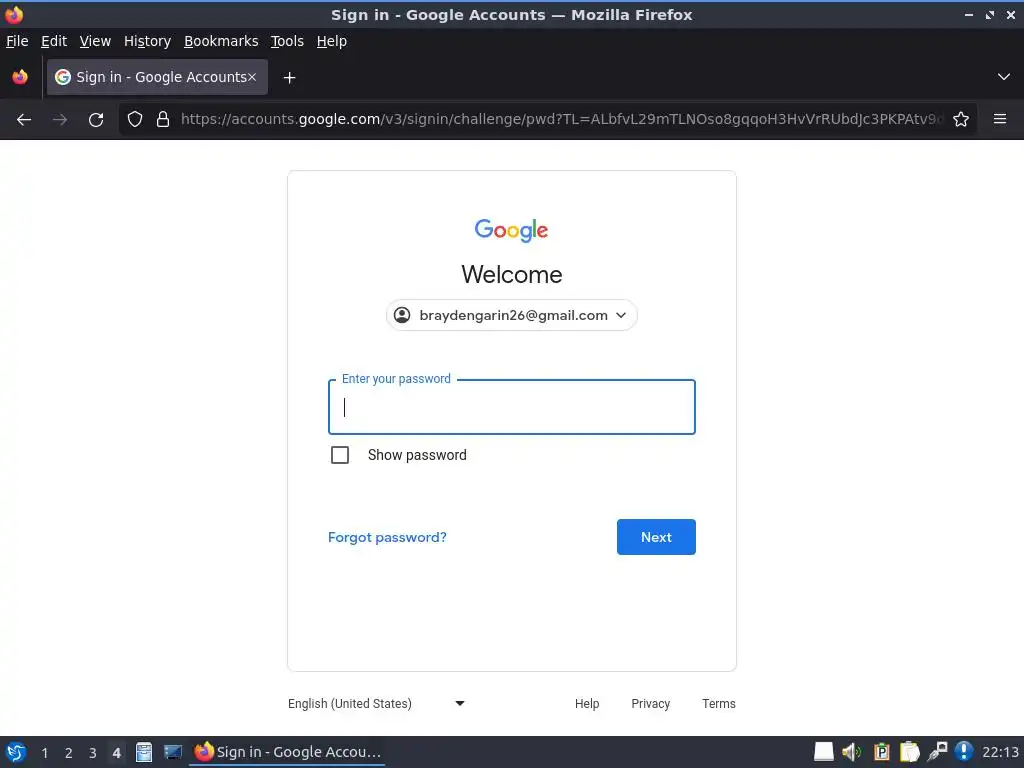Open the green P tray icon
This screenshot has width=1024, height=768.
(881, 752)
